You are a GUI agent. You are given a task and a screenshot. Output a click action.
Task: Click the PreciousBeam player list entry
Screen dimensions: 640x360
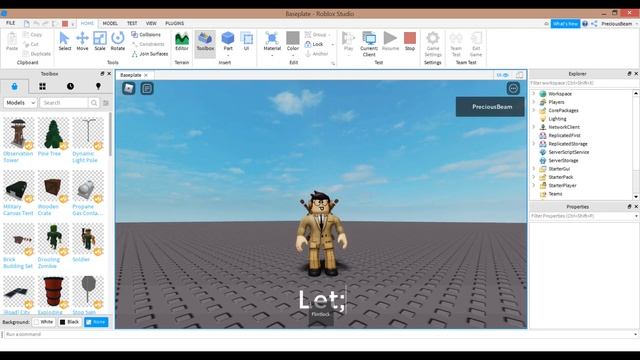click(x=490, y=107)
